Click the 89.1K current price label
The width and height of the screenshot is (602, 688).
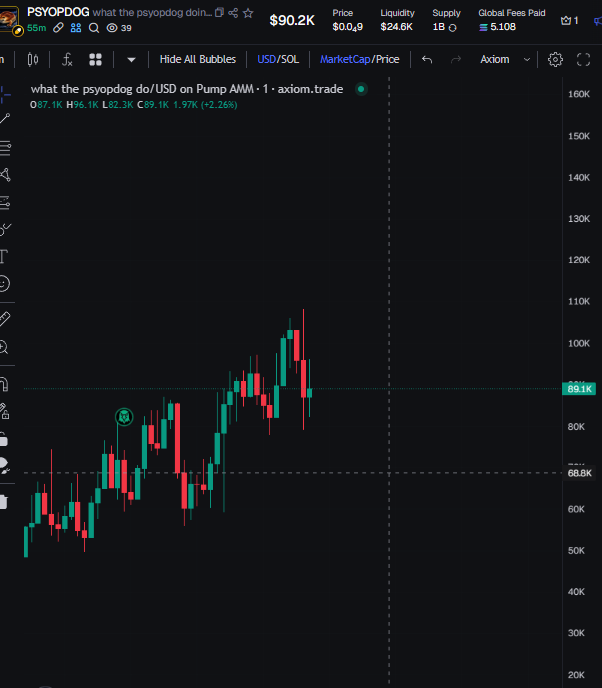pos(579,389)
